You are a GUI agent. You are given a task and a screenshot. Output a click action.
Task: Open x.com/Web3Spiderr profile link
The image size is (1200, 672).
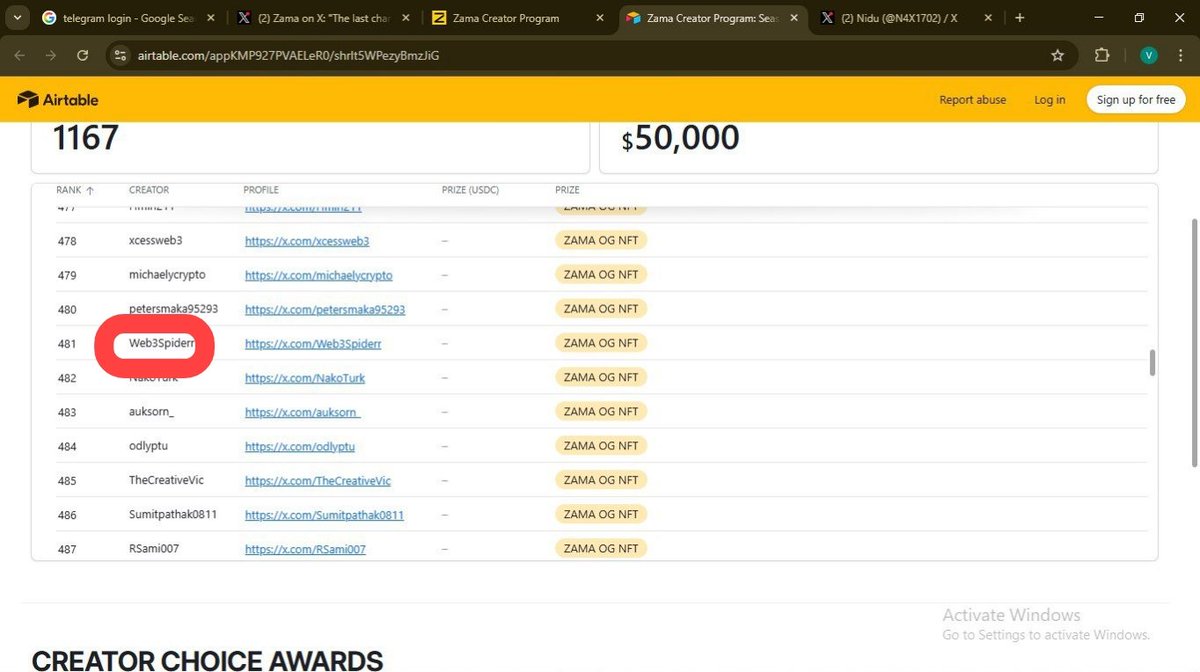point(313,344)
